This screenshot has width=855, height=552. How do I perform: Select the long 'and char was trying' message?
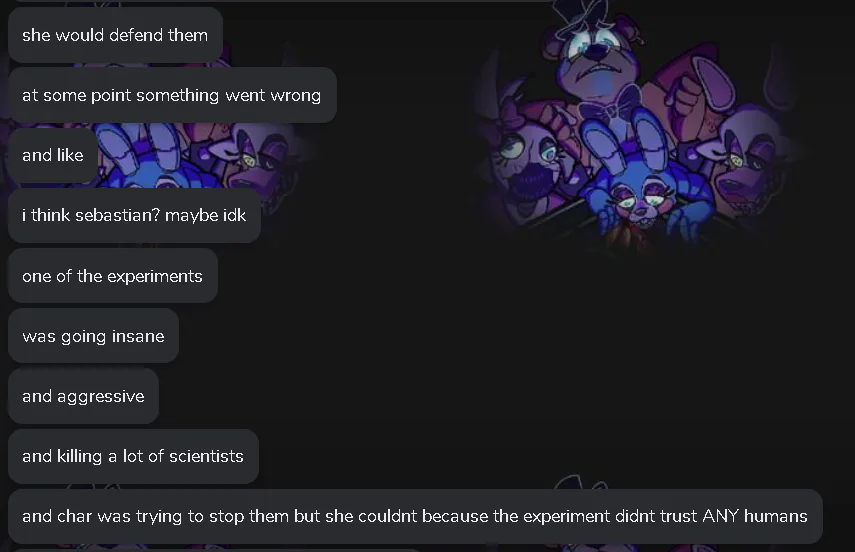click(415, 516)
